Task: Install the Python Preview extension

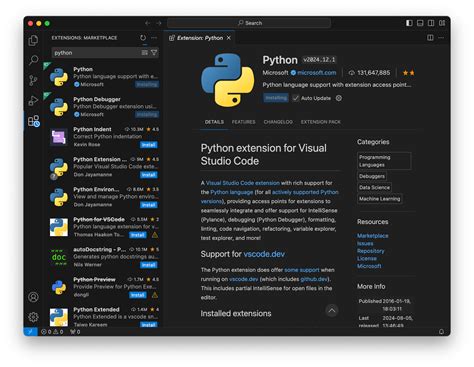Action: pos(138,295)
